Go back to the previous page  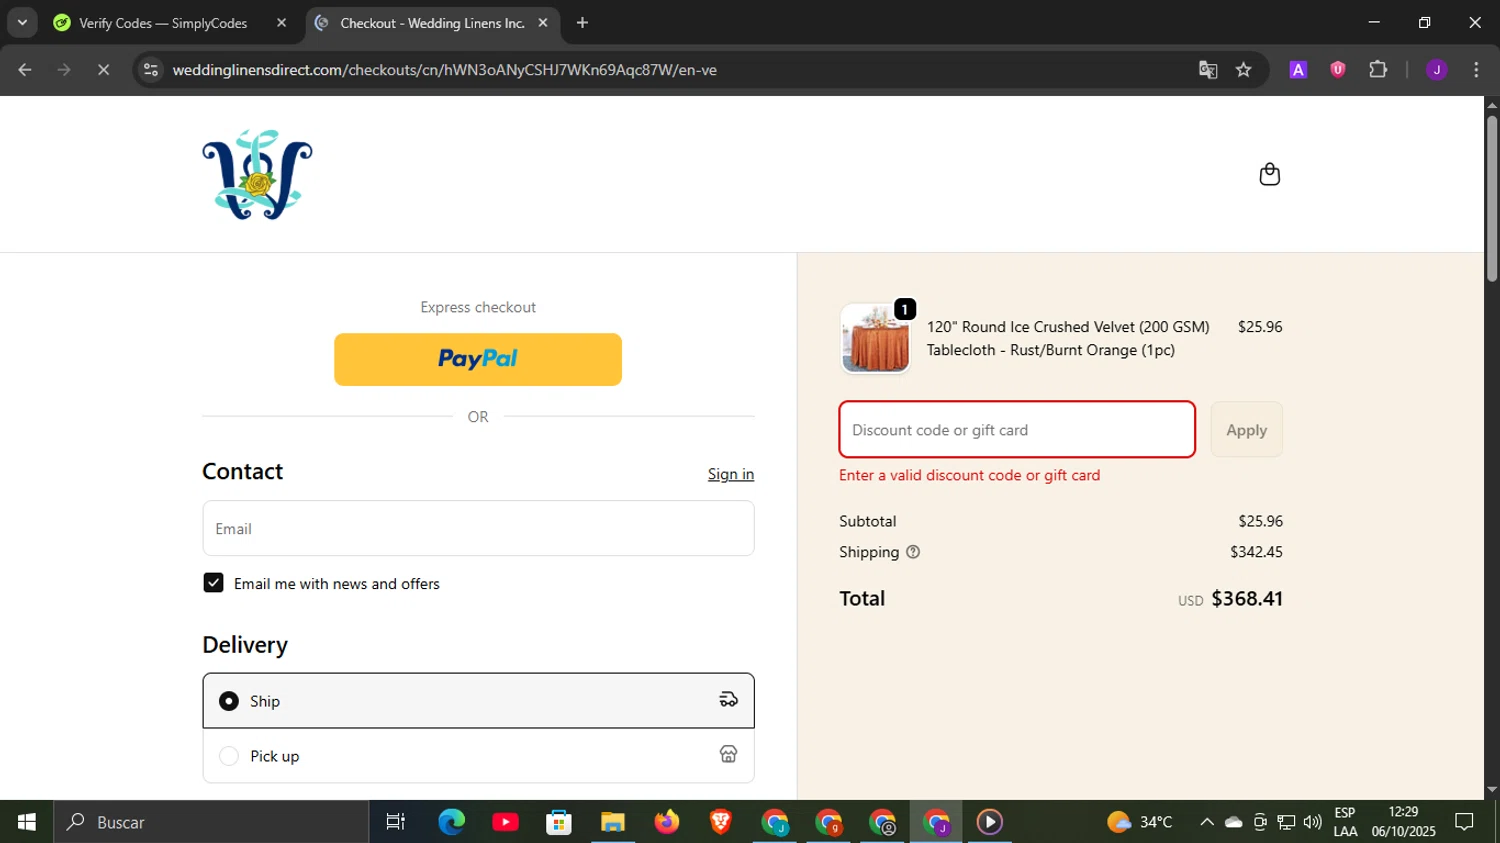pyautogui.click(x=25, y=70)
